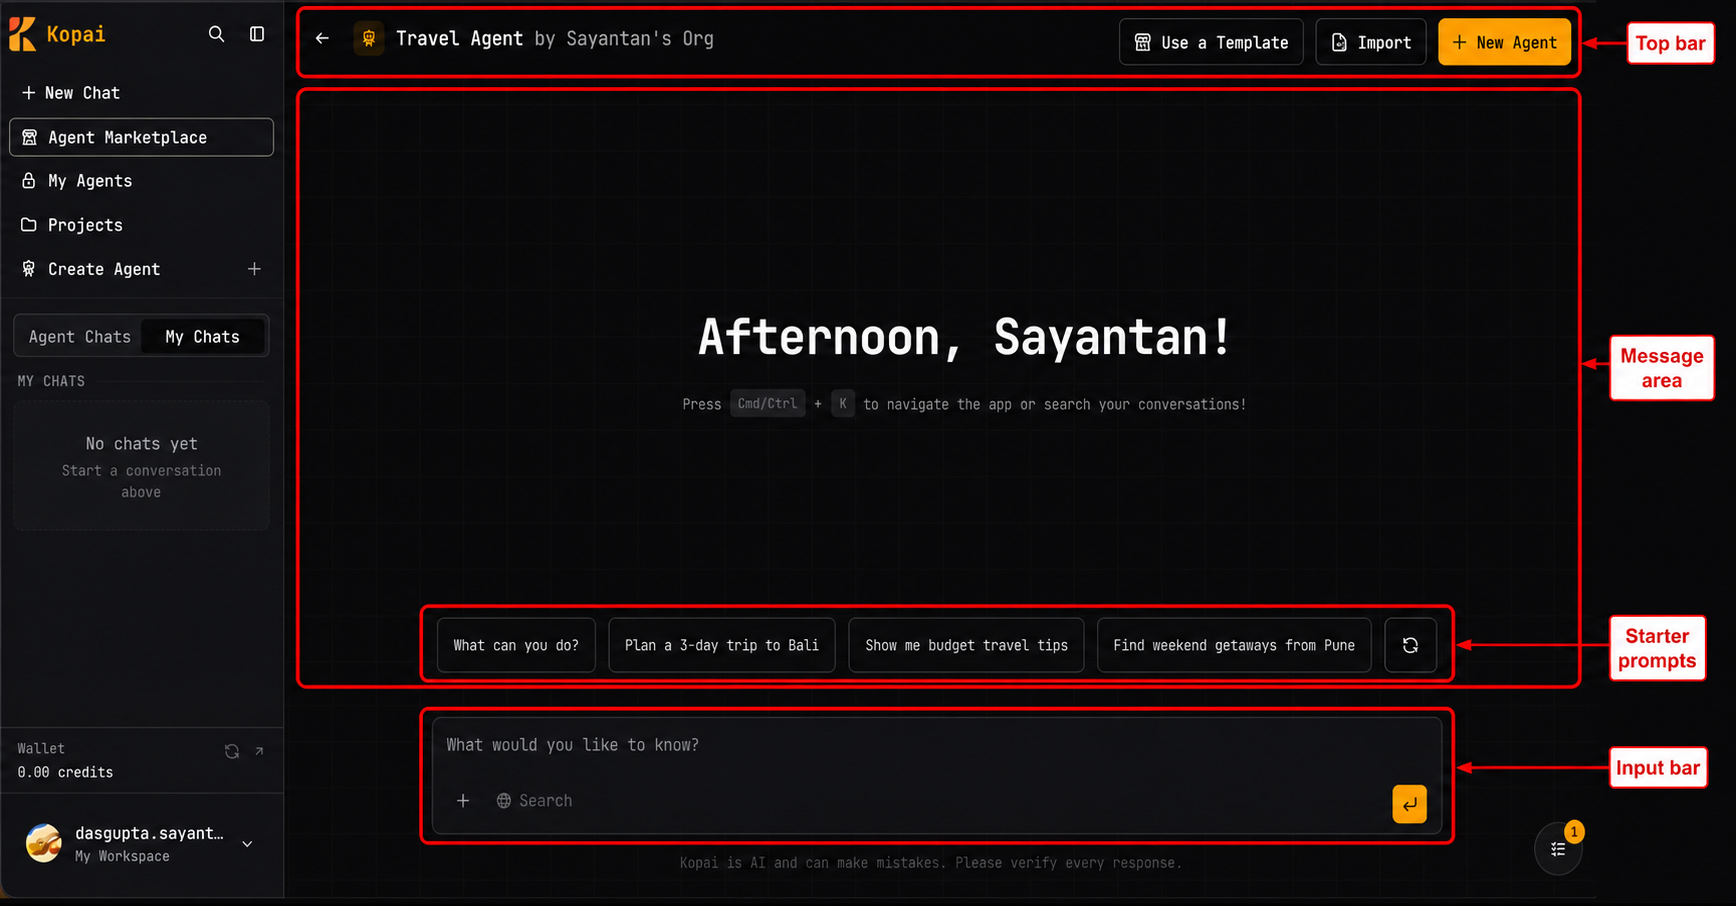Click the Travel Agent robot icon
Viewport: 1736px width, 906px height.
tap(369, 38)
